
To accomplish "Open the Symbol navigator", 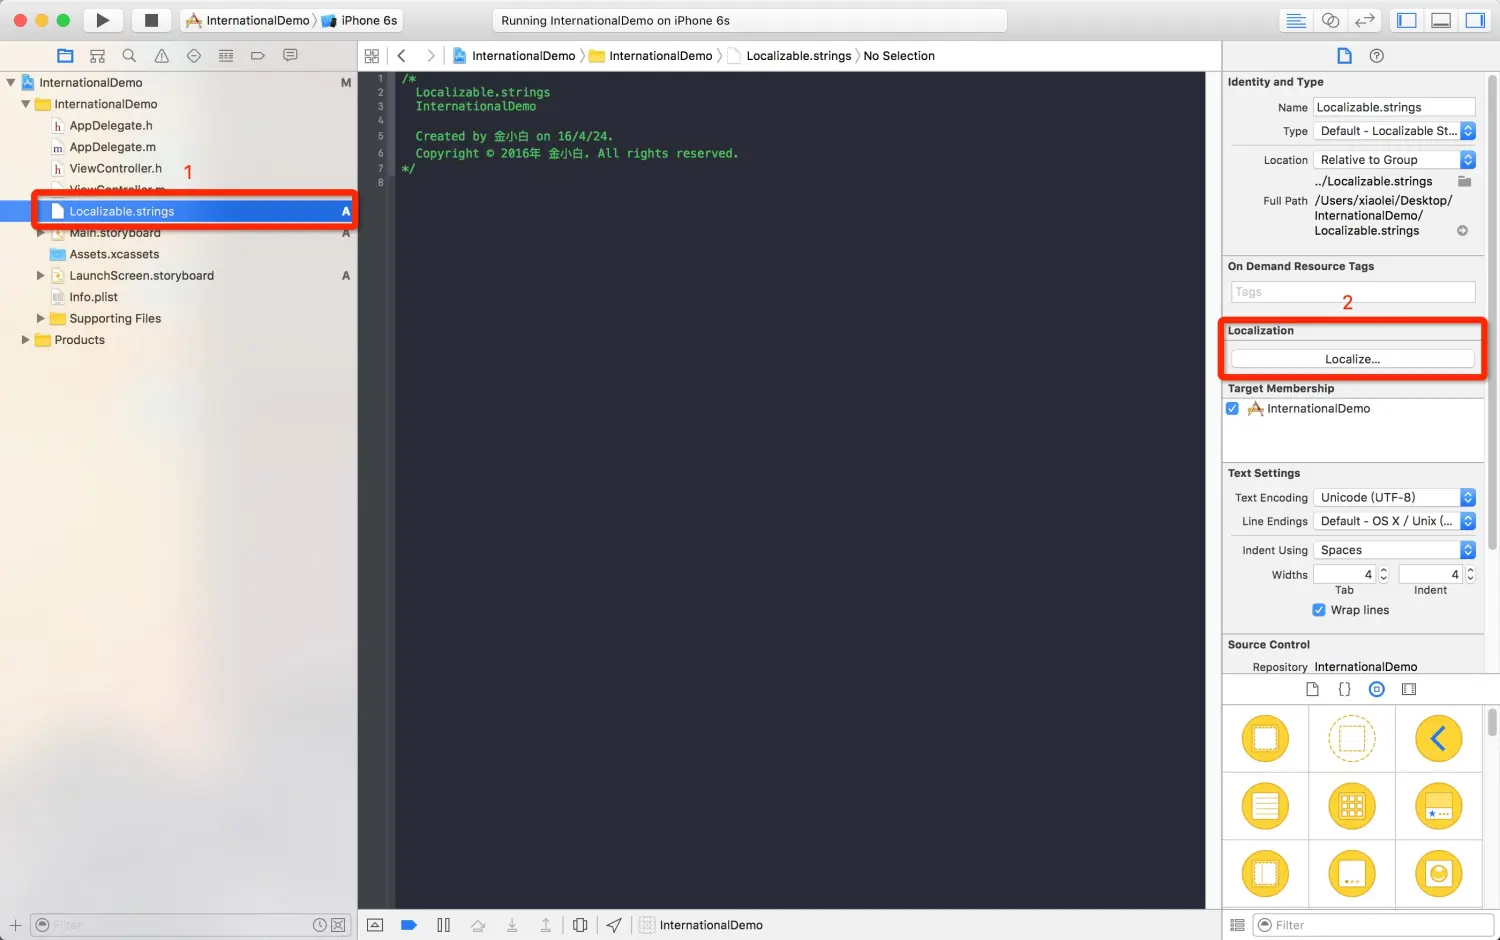I will coord(97,56).
